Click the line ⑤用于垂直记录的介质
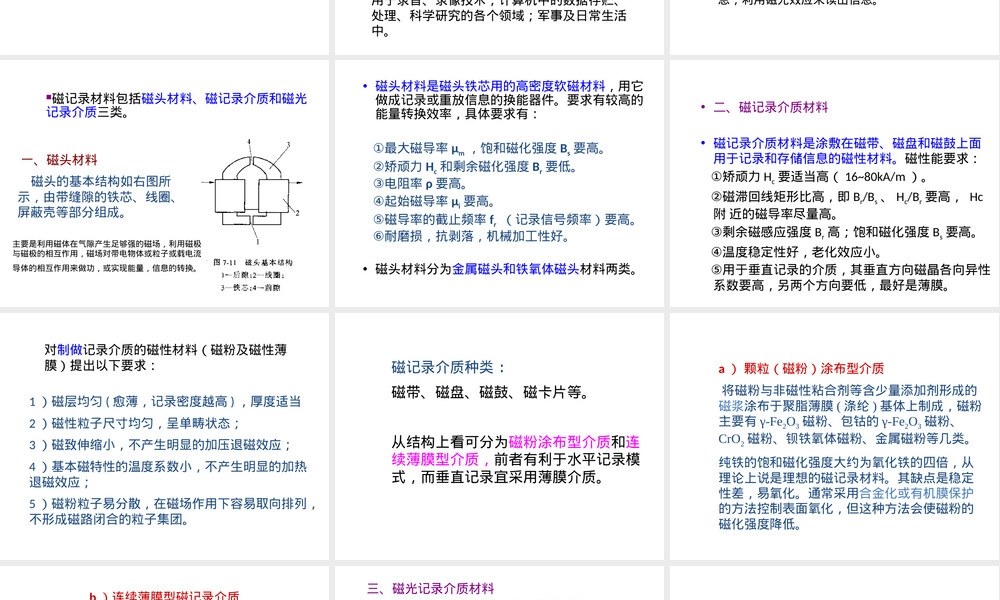 tap(851, 278)
